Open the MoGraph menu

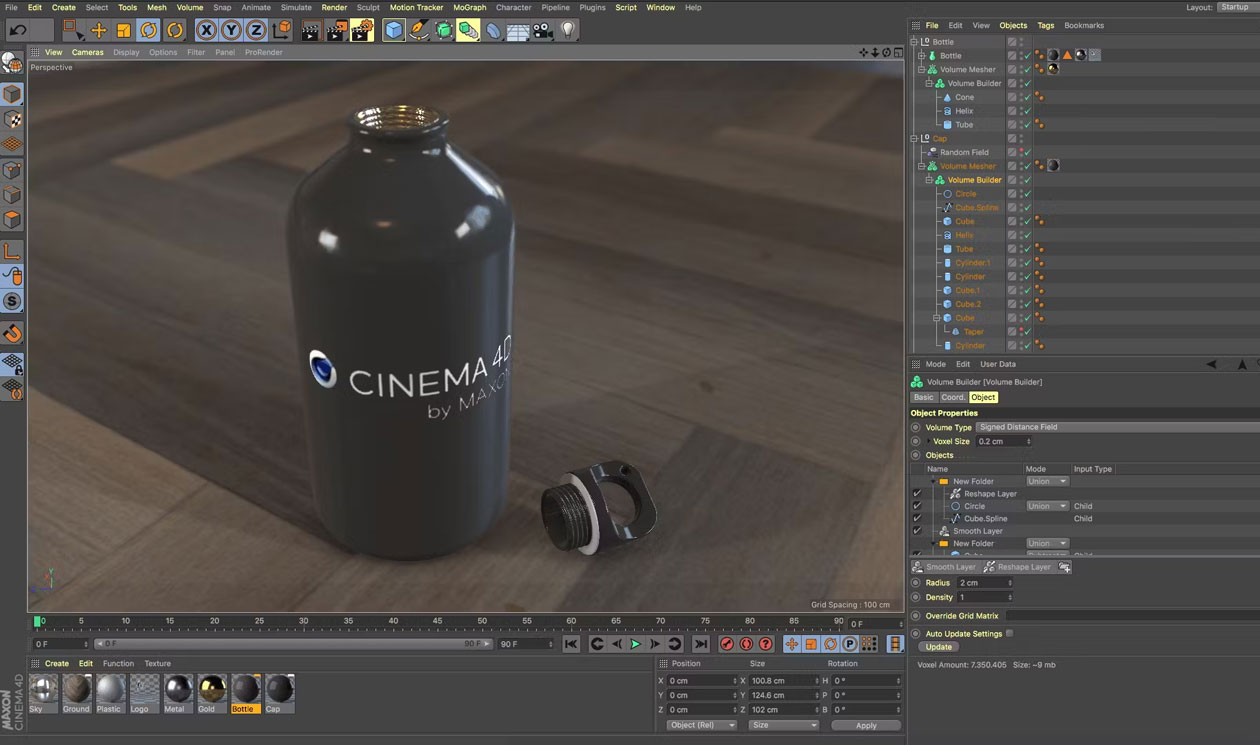point(469,7)
